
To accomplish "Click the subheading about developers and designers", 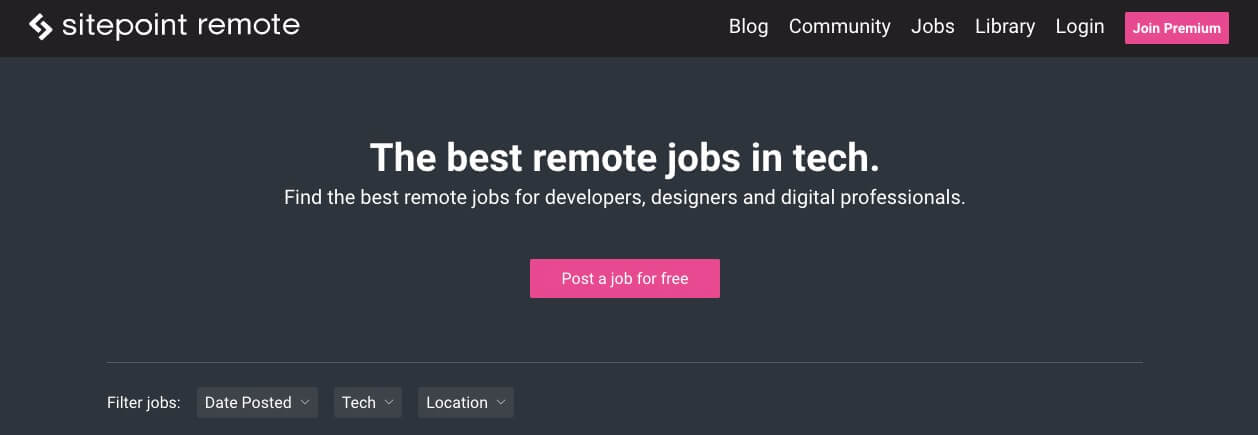I will 625,197.
